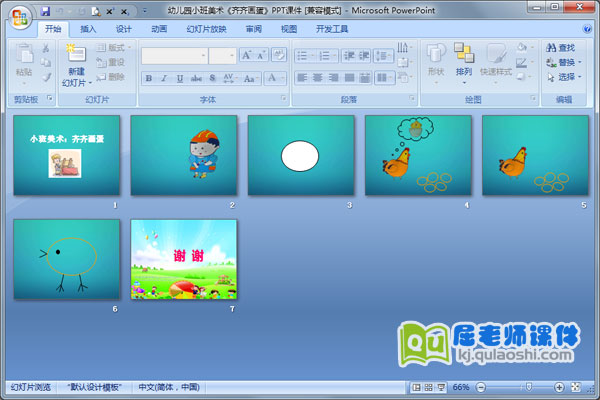Toggle center text alignment
This screenshot has height=400, width=600.
[318, 78]
